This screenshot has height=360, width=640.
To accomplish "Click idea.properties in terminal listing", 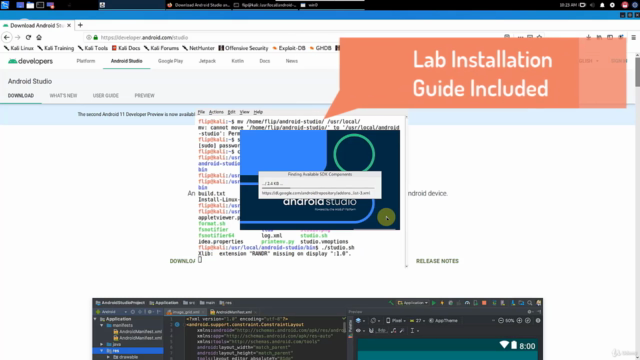I will click(x=220, y=242).
